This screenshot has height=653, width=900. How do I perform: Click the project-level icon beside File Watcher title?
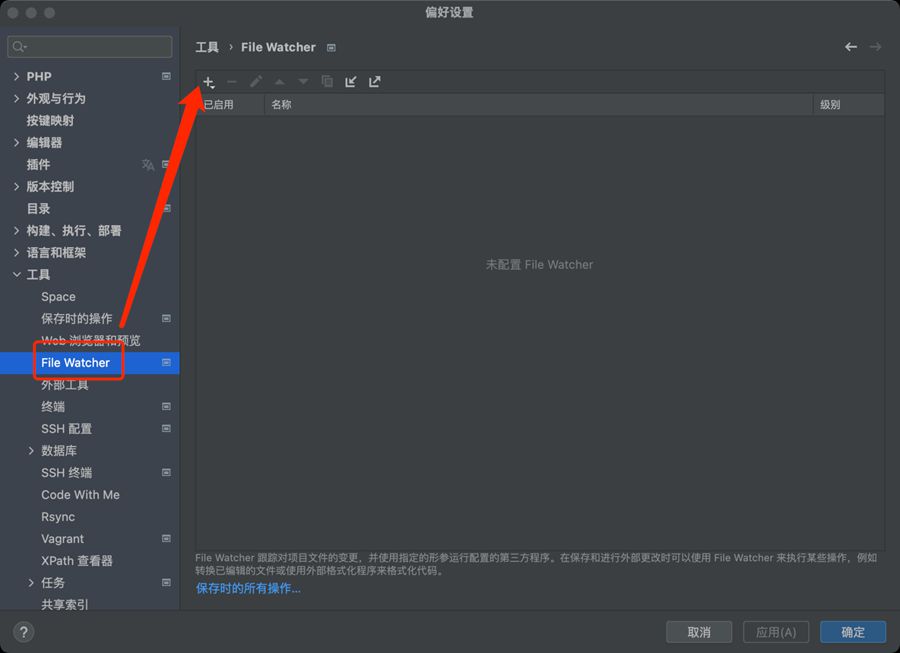[x=332, y=48]
